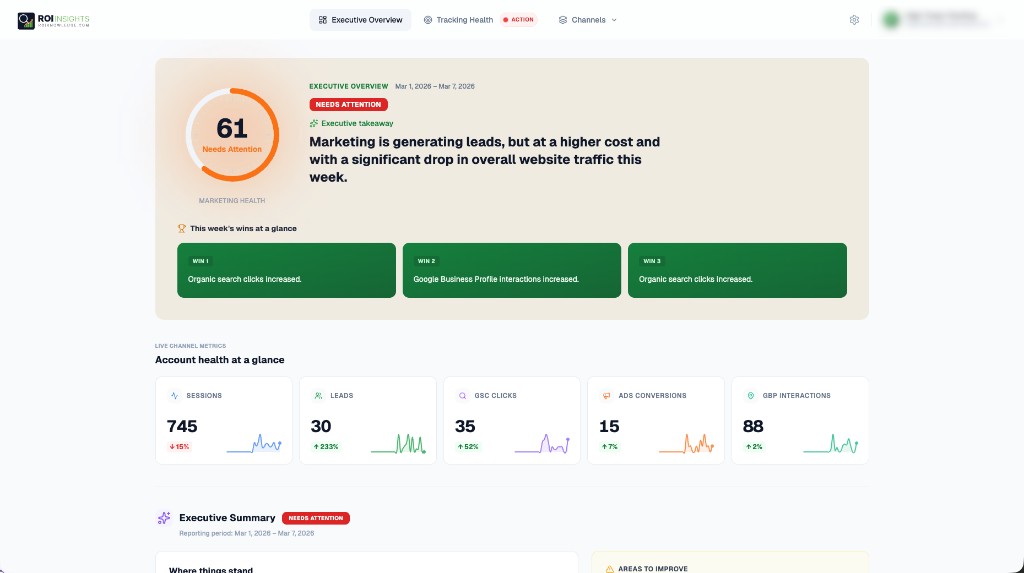Click the Executive Overview grid icon

click(x=323, y=20)
